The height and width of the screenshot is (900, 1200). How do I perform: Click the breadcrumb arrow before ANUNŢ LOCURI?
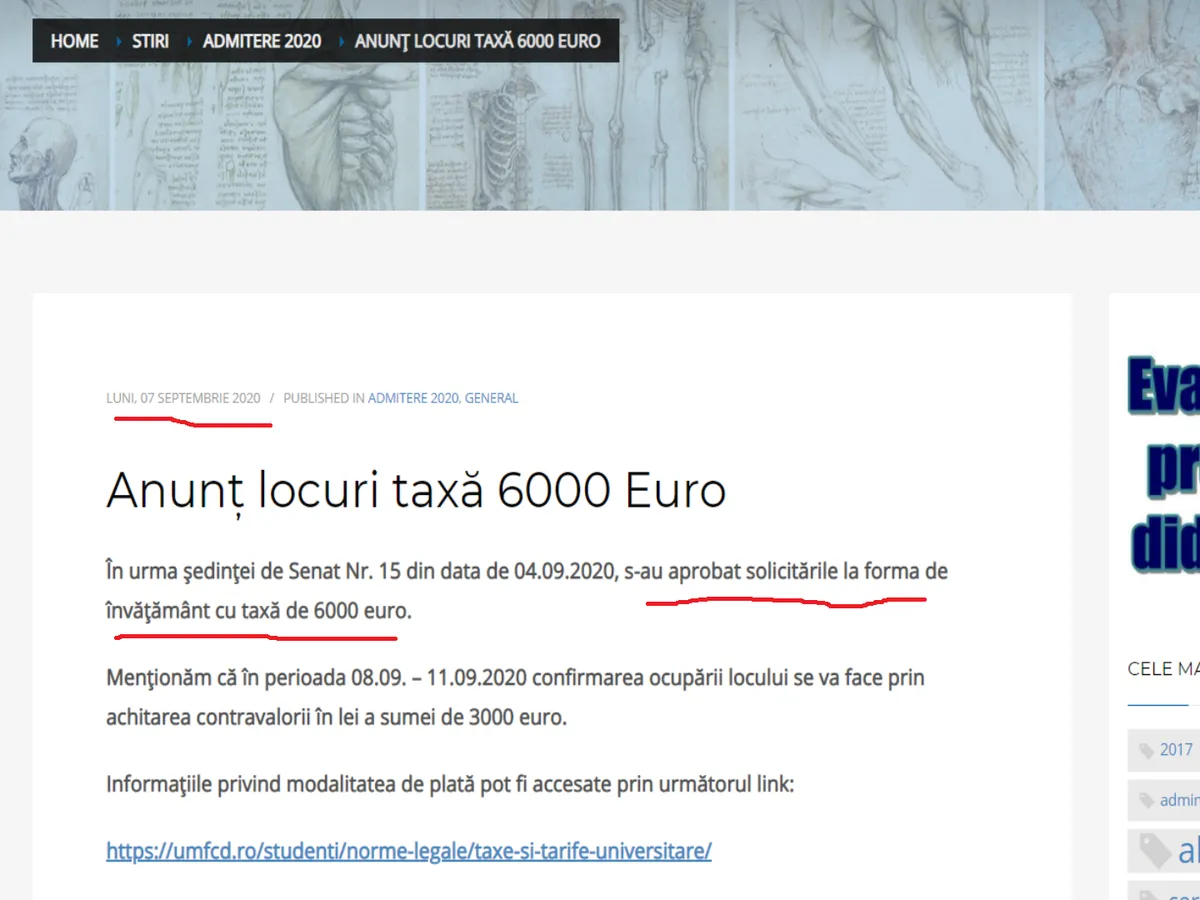339,41
